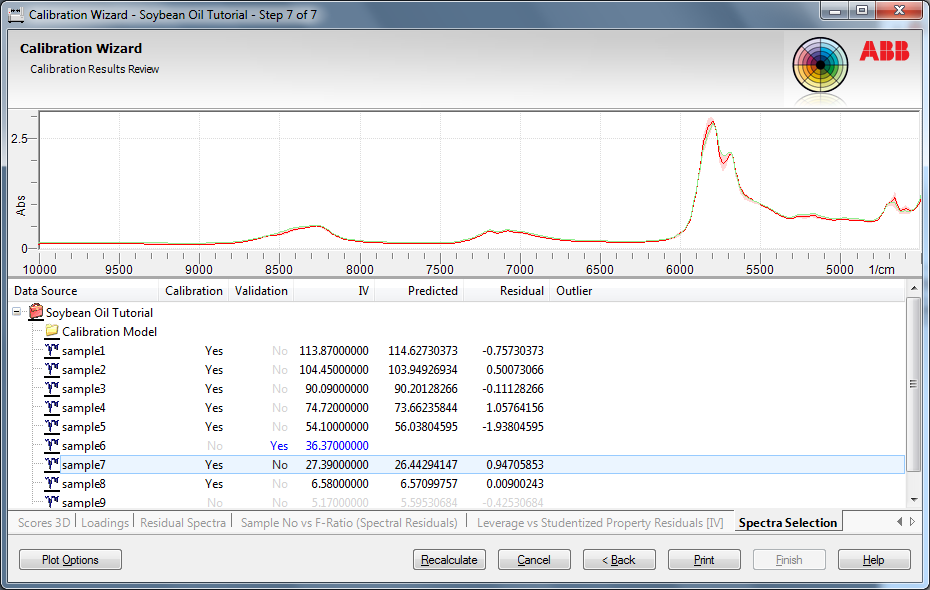Open Plot Options
The image size is (930, 590).
point(70,560)
